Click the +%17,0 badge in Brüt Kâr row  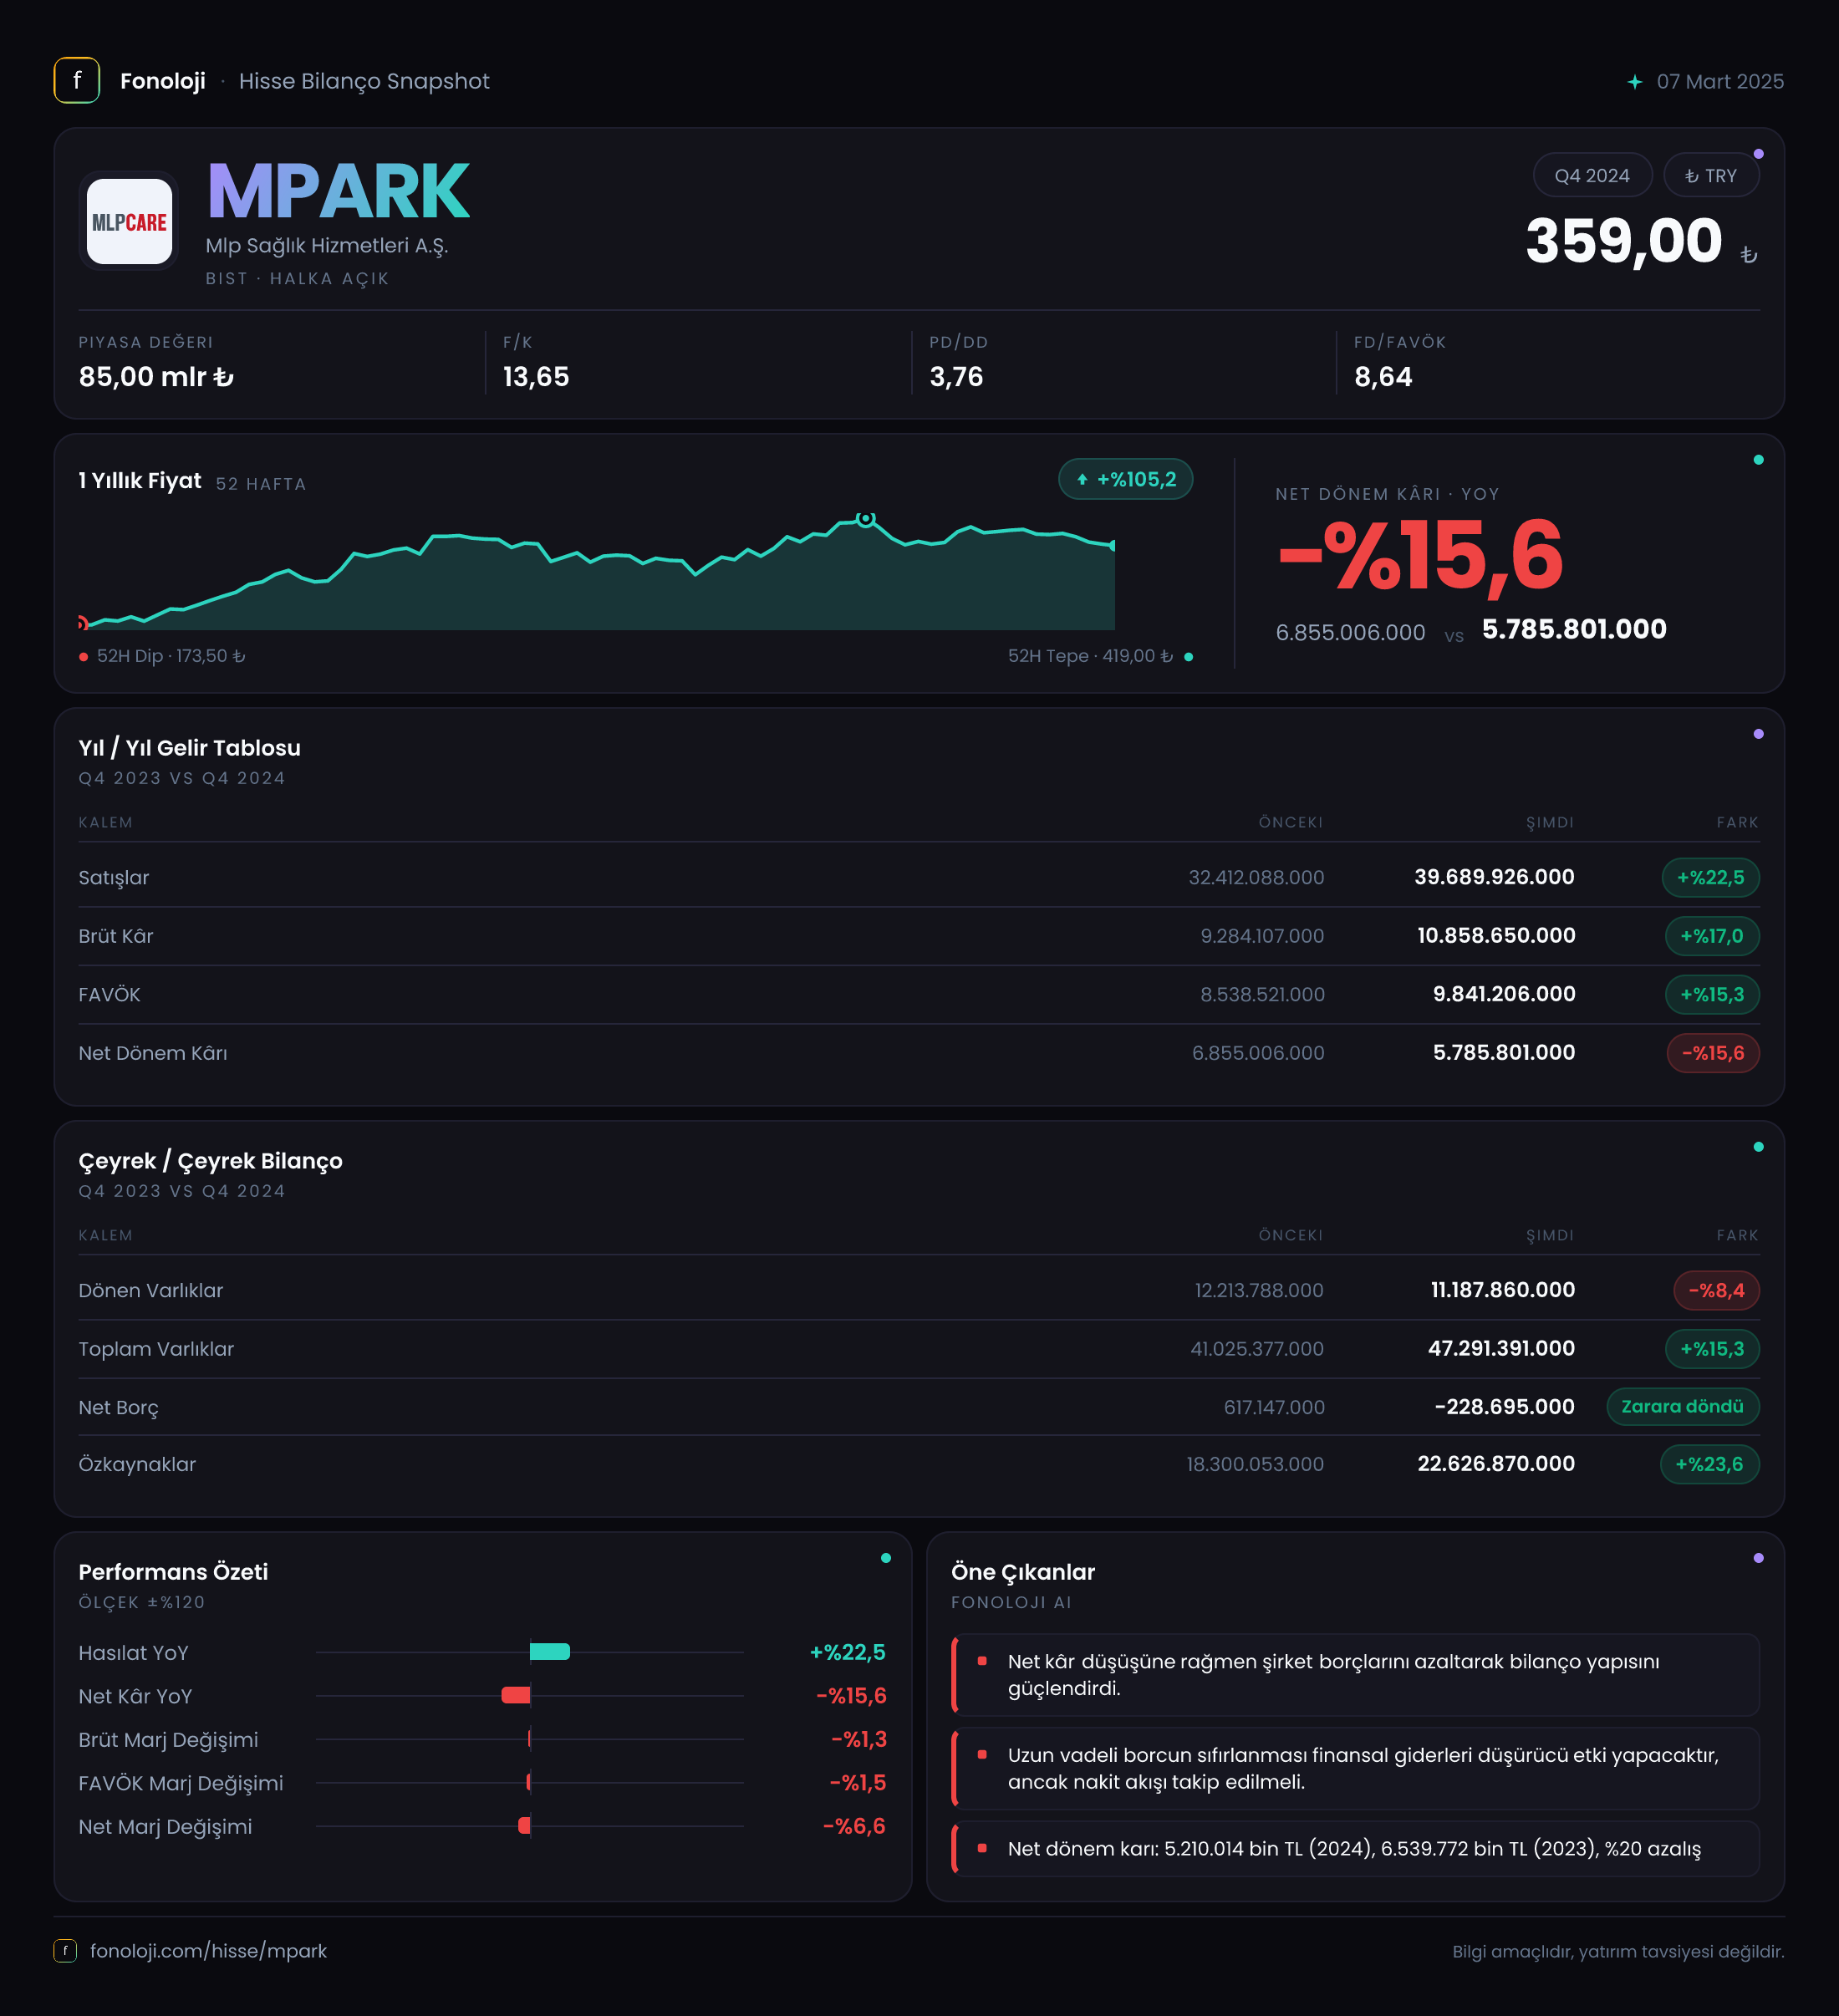(1712, 936)
